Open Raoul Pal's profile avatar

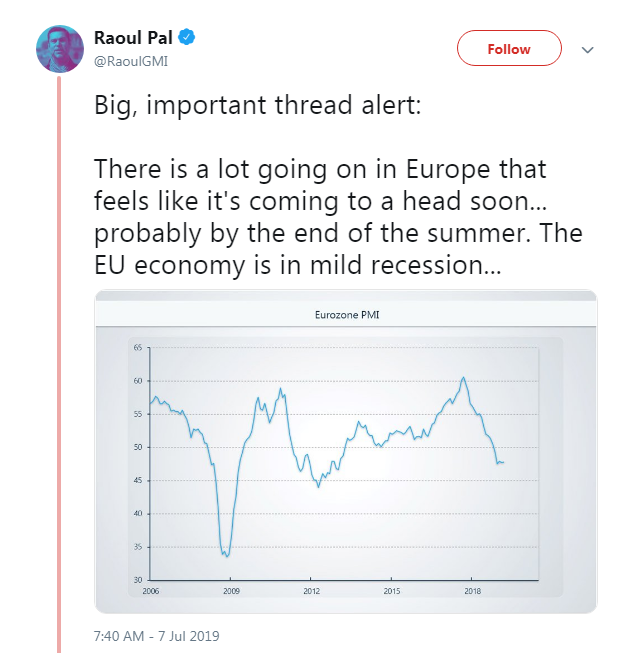[x=59, y=49]
